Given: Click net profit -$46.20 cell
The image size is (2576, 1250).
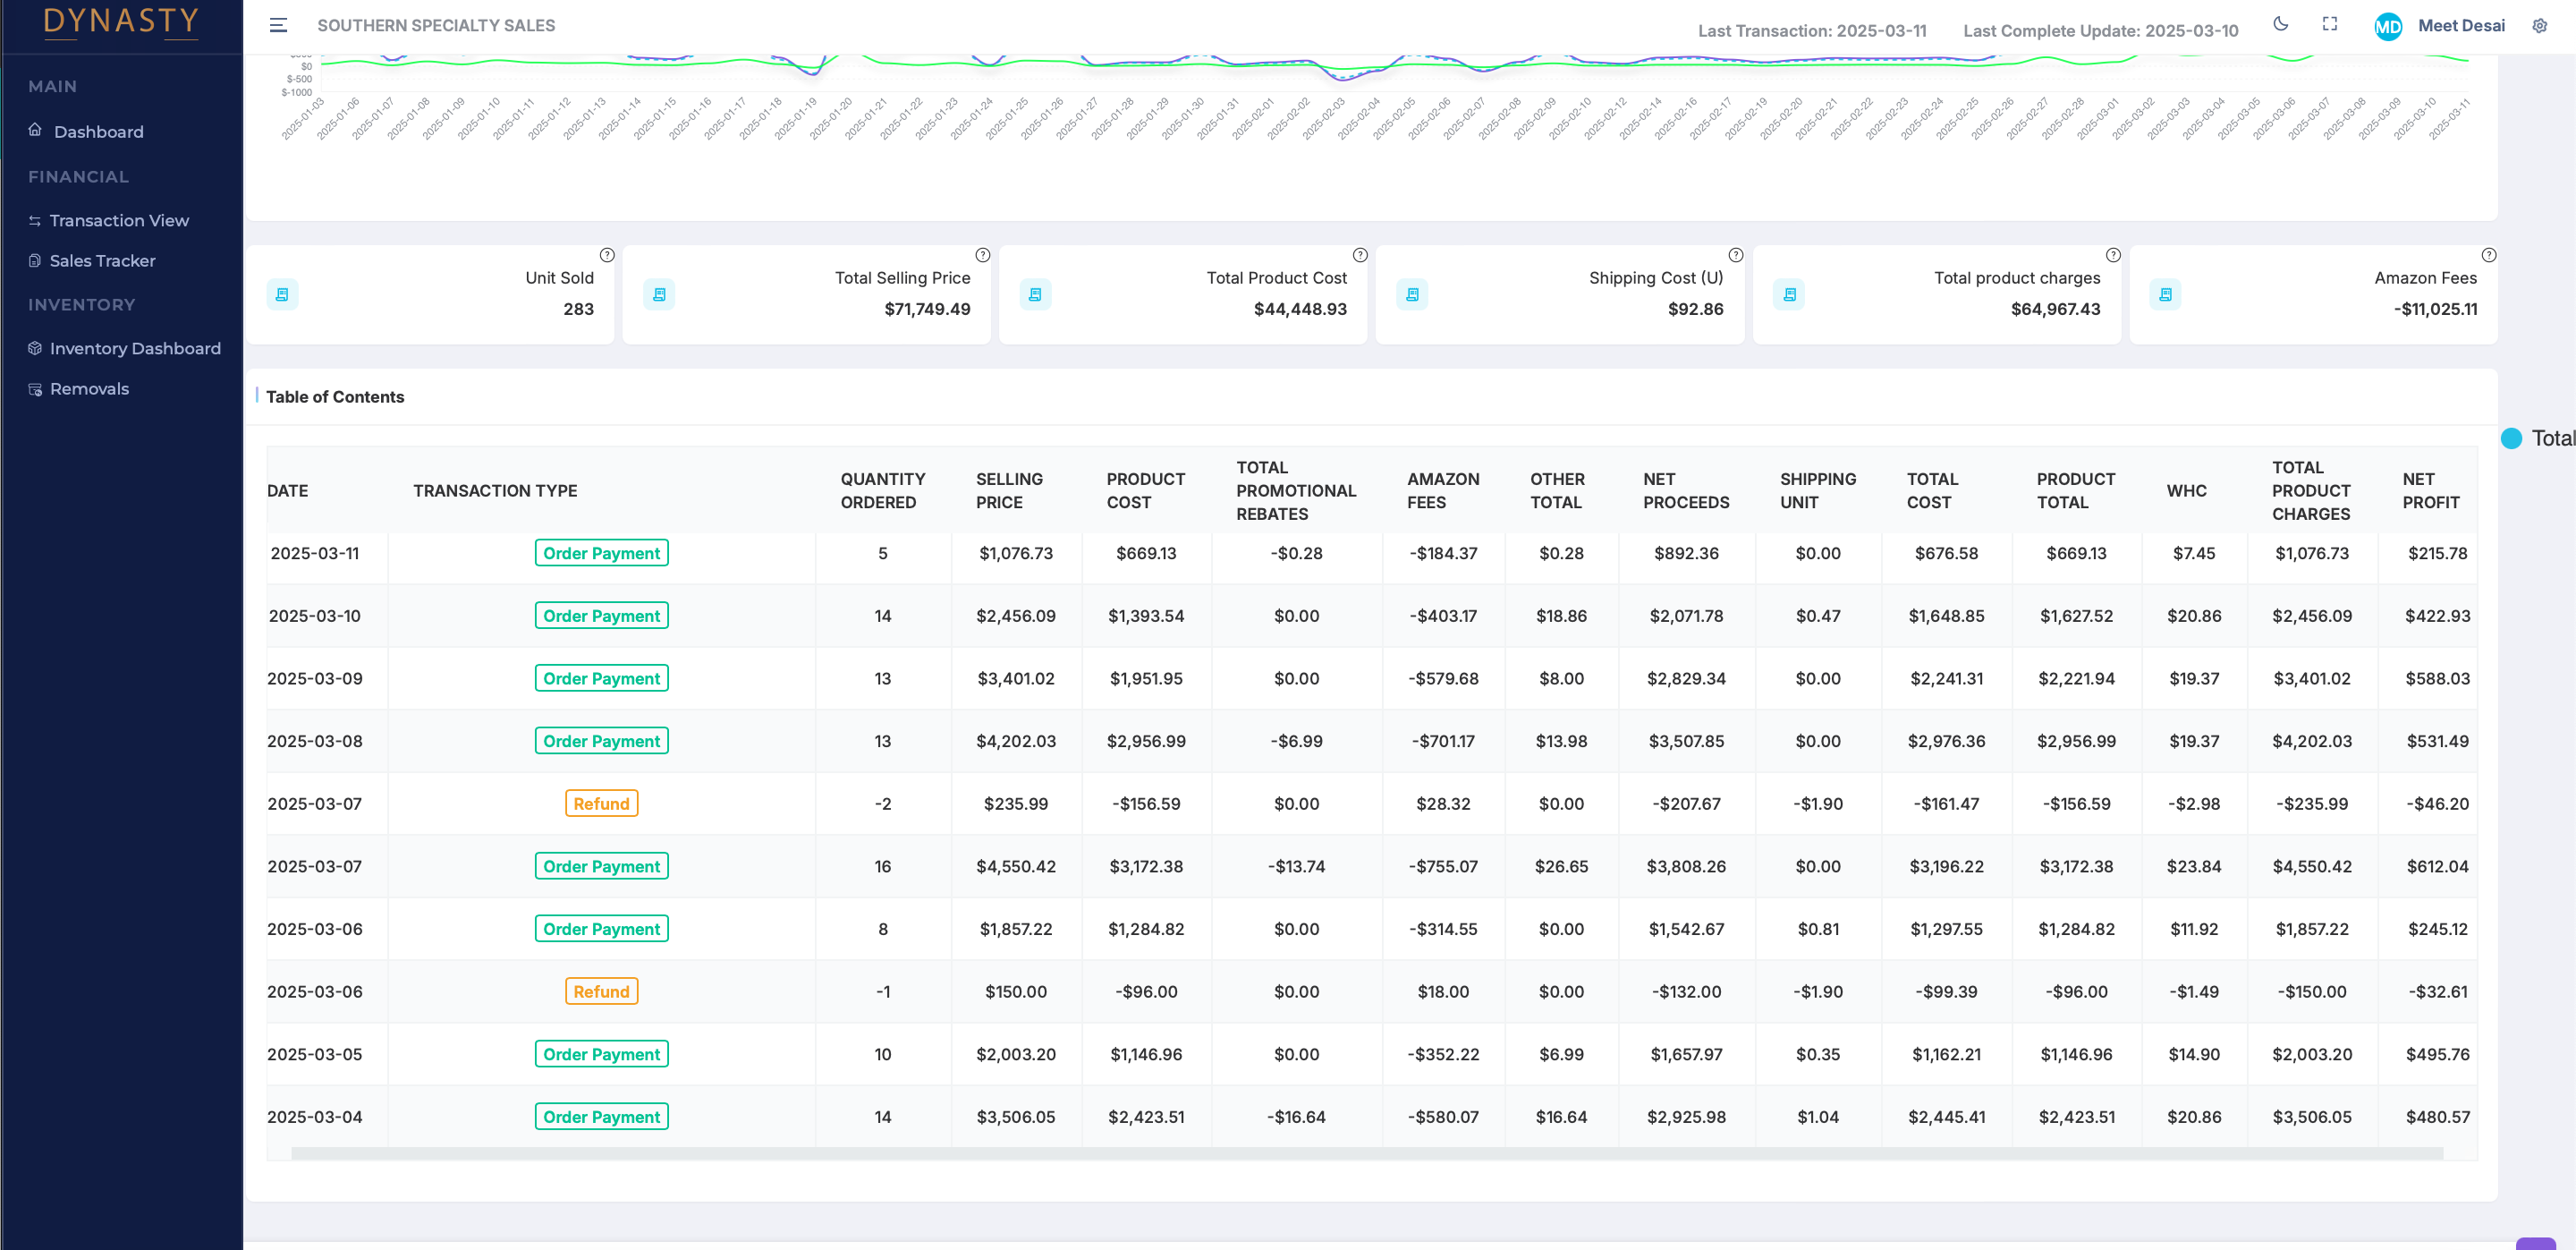Looking at the screenshot, I should (x=2437, y=804).
